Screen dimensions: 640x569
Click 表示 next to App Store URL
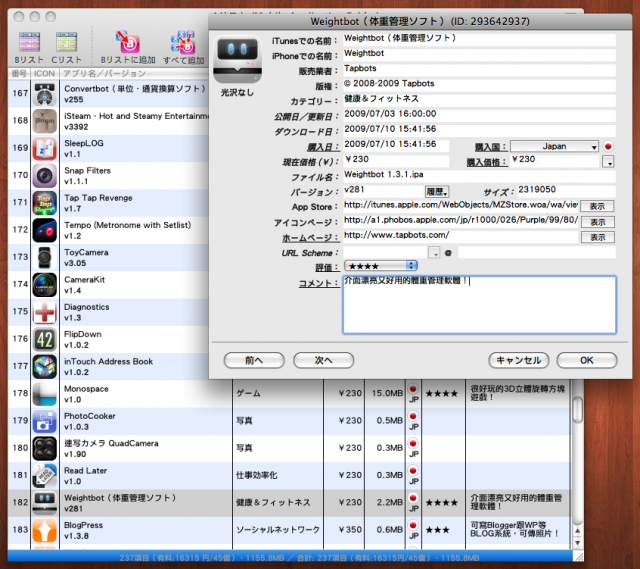[x=598, y=206]
